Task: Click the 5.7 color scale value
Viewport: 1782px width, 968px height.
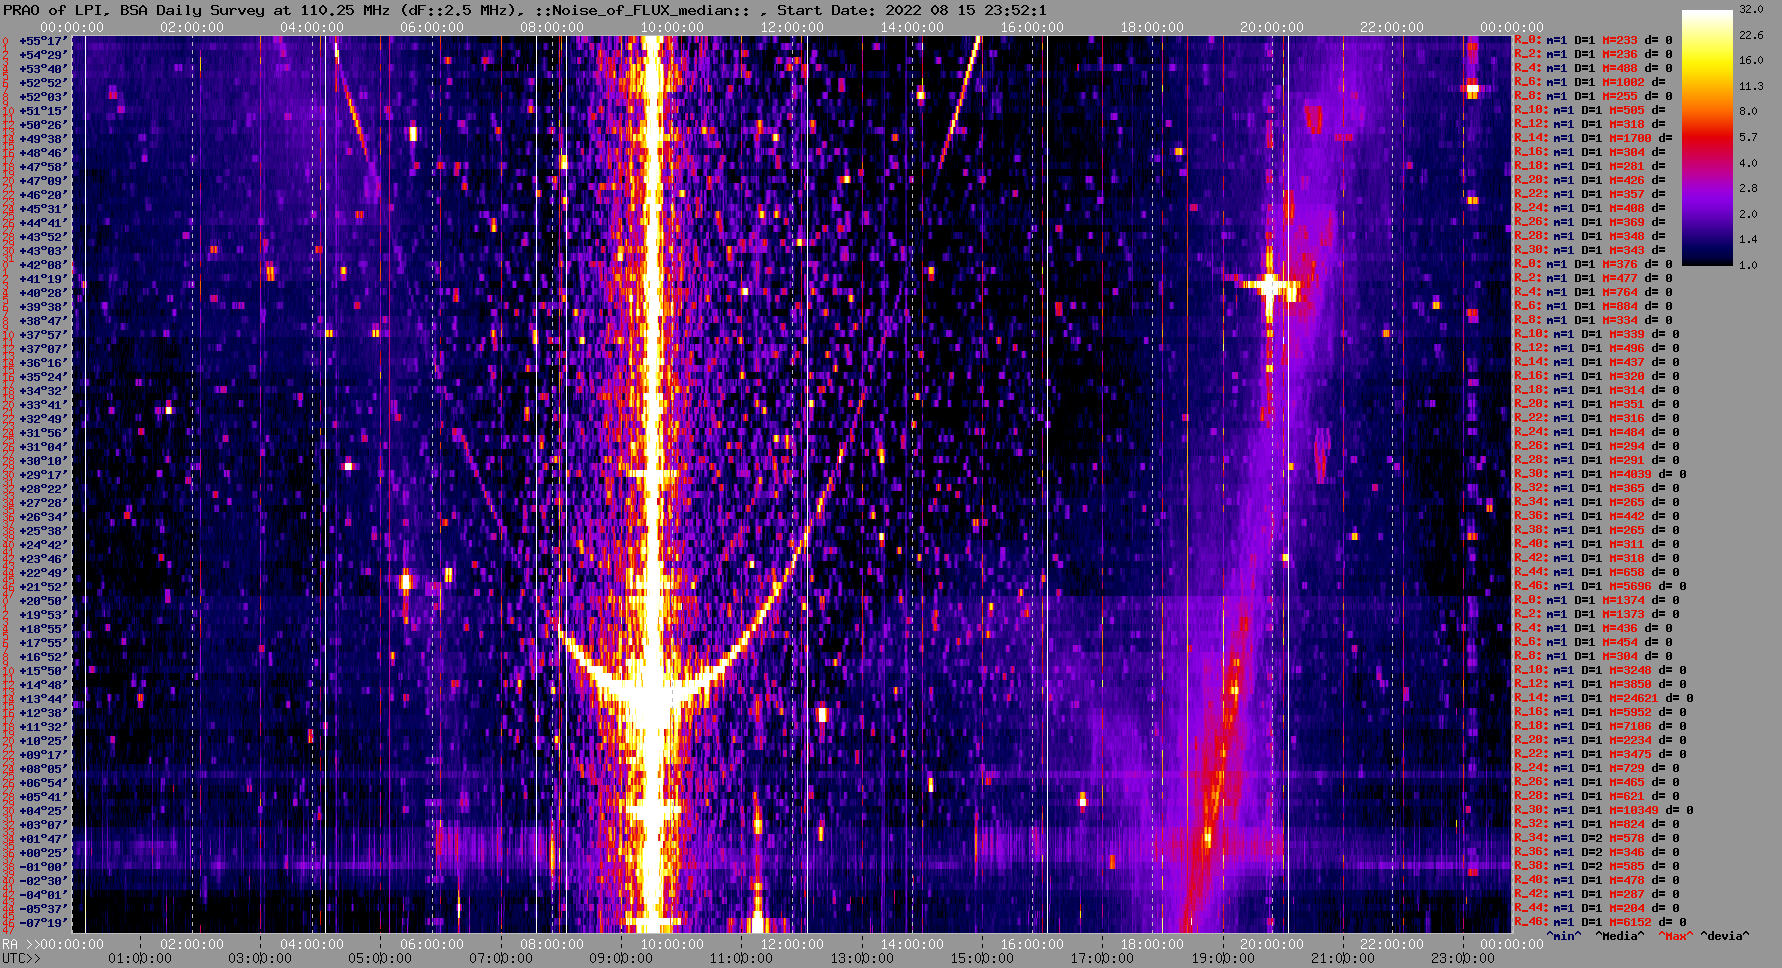Action: [1748, 137]
